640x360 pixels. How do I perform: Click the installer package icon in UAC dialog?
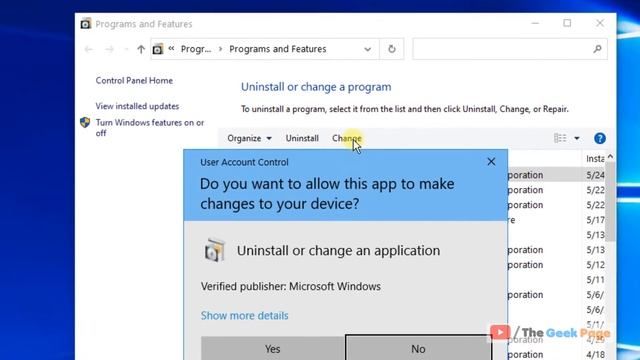pos(215,249)
